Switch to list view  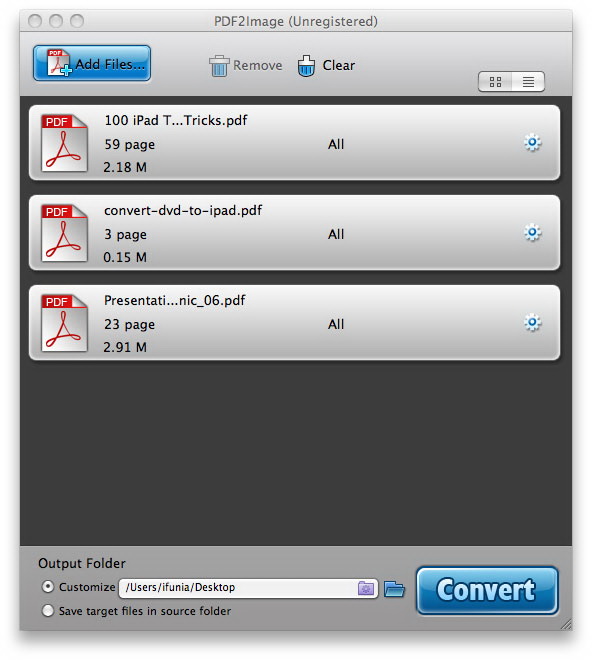click(528, 82)
